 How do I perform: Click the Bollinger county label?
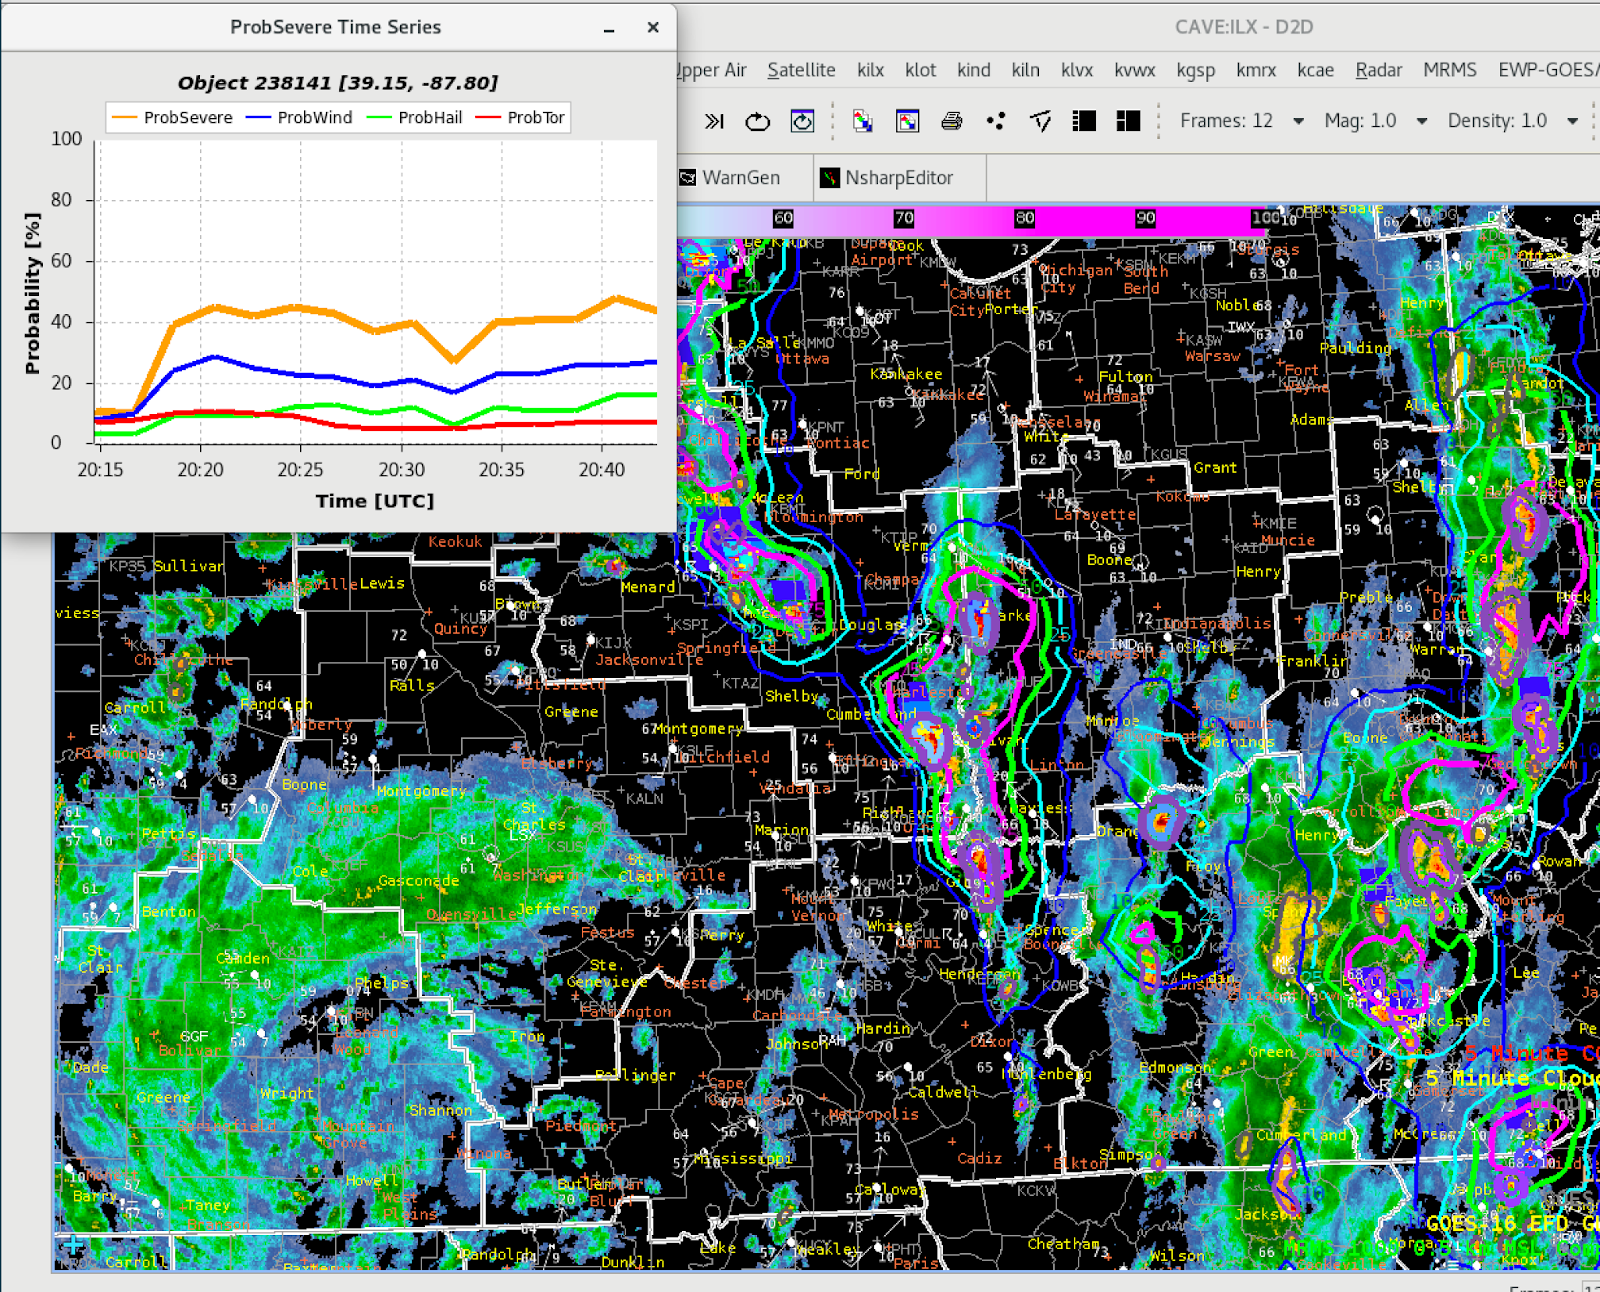(x=635, y=1076)
